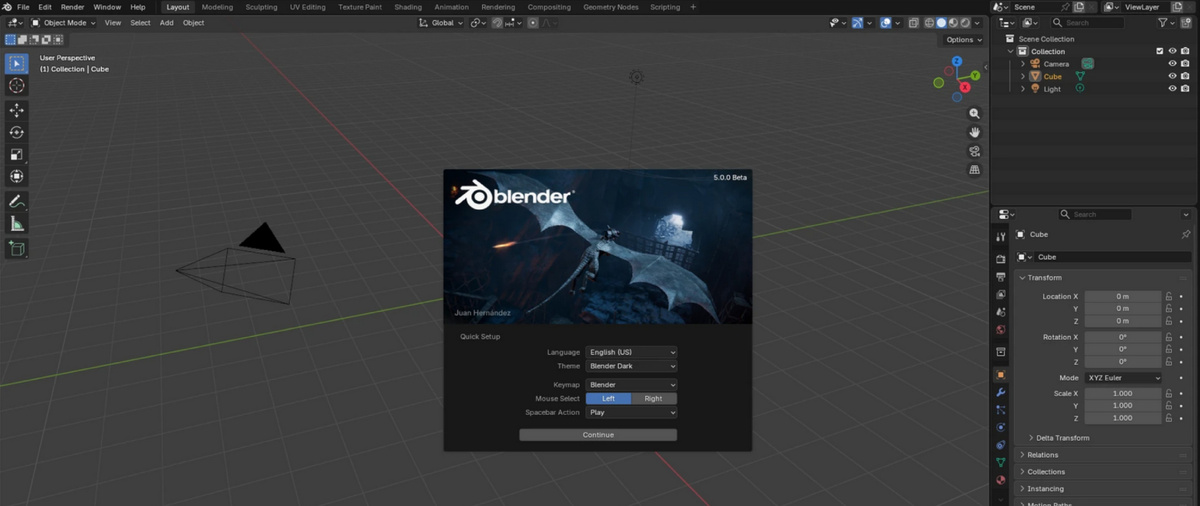Select the Select Box tool

tap(16, 64)
